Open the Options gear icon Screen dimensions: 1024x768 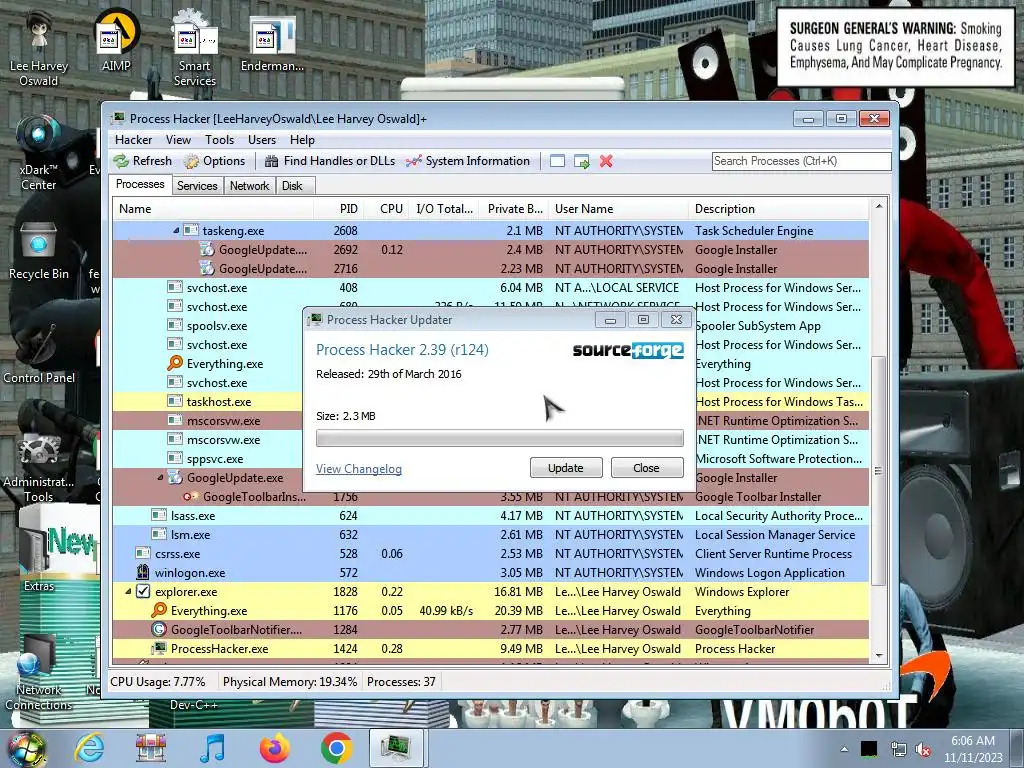coord(191,161)
